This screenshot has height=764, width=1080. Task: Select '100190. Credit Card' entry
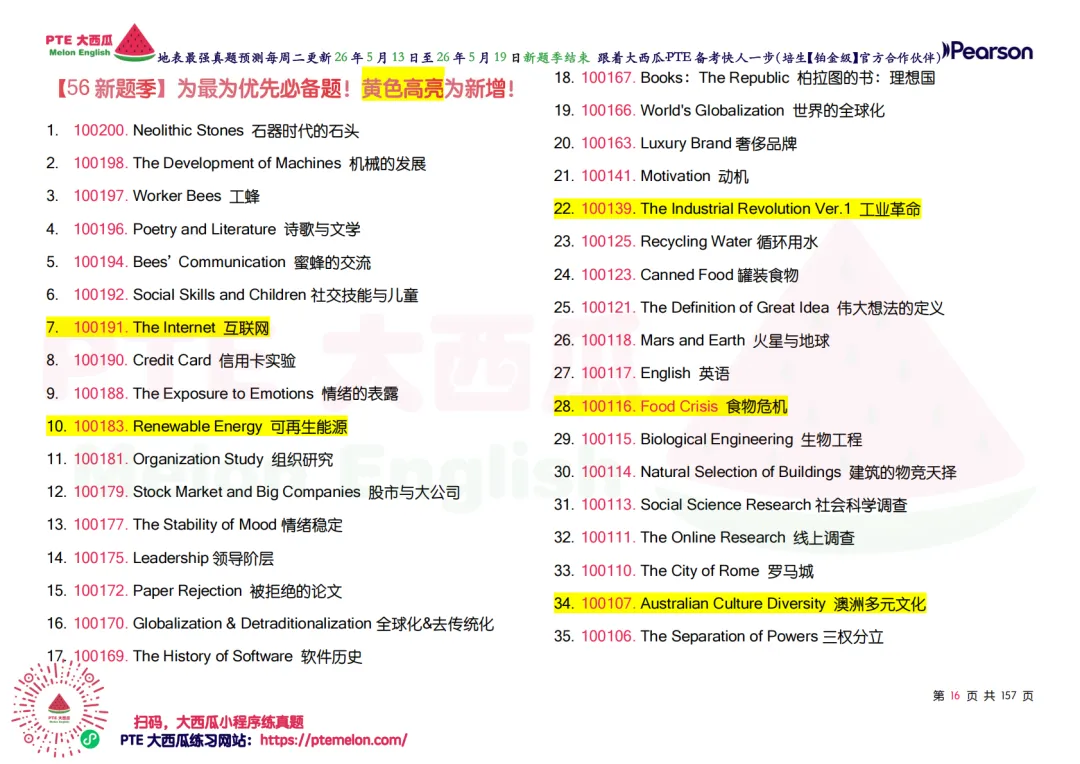click(x=171, y=360)
